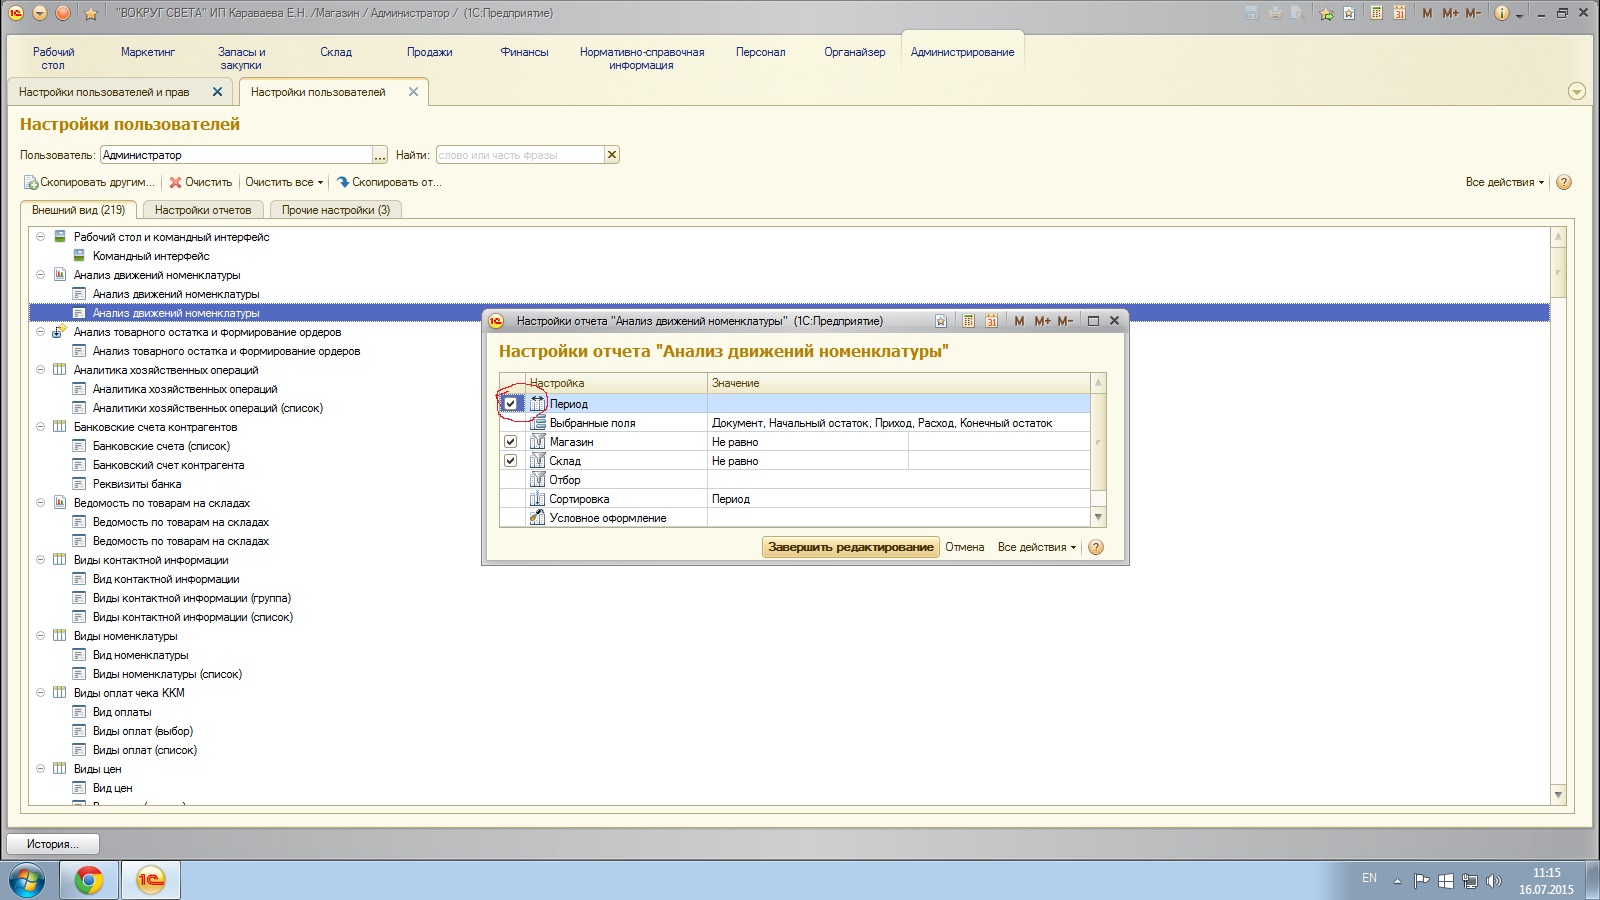
Task: Select Внешний вид (219) tab
Action: pos(79,210)
